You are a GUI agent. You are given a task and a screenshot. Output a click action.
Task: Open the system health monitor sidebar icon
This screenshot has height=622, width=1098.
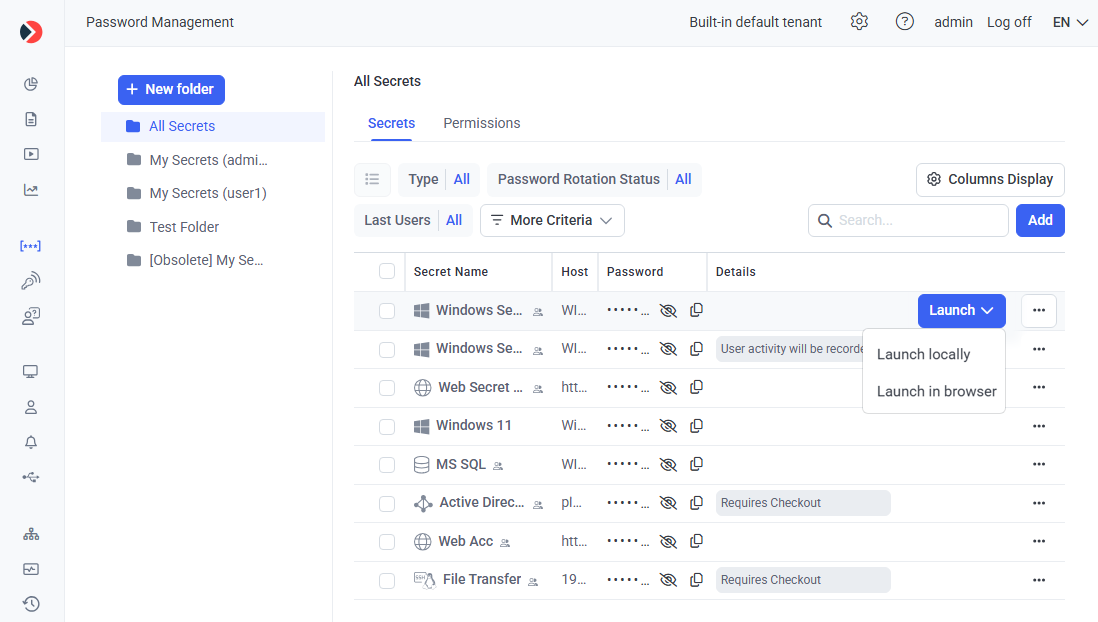point(31,569)
